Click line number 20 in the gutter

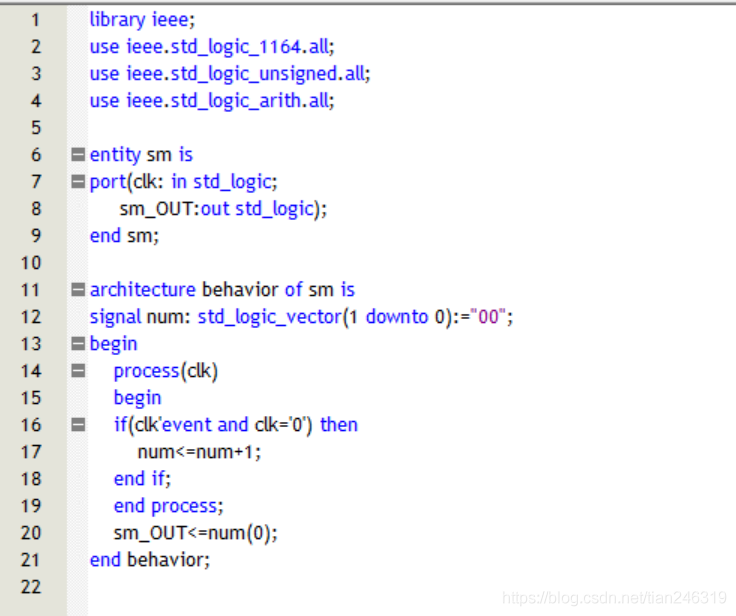tap(31, 533)
